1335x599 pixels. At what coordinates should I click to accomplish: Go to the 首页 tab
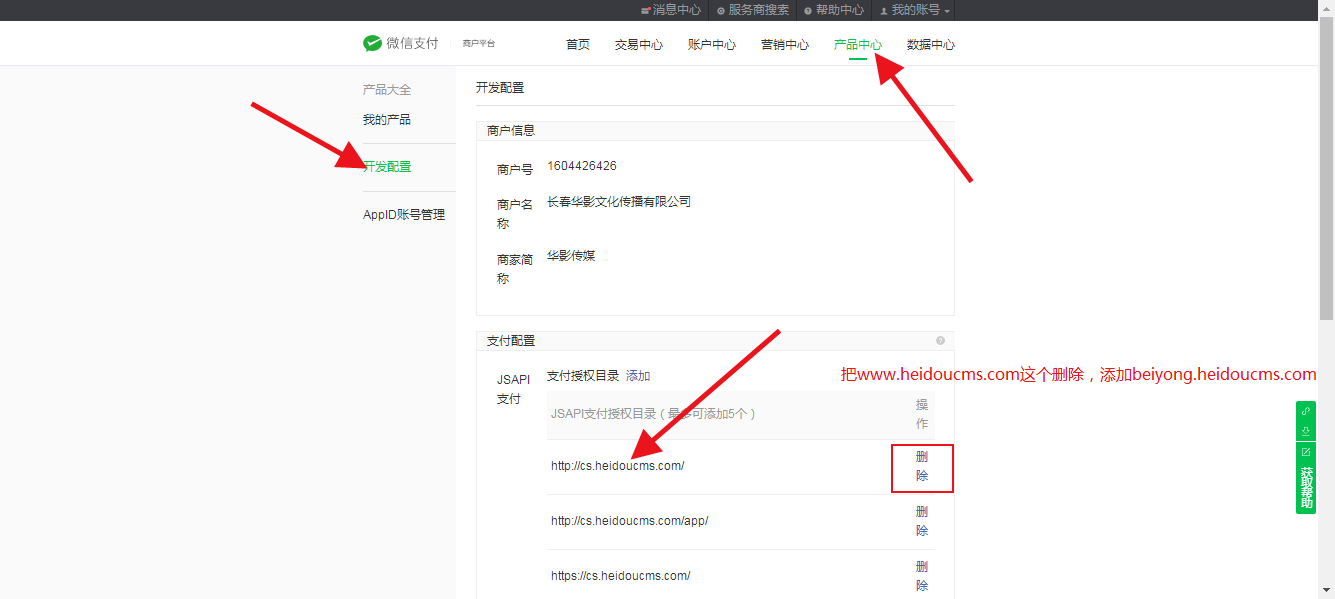pyautogui.click(x=578, y=45)
